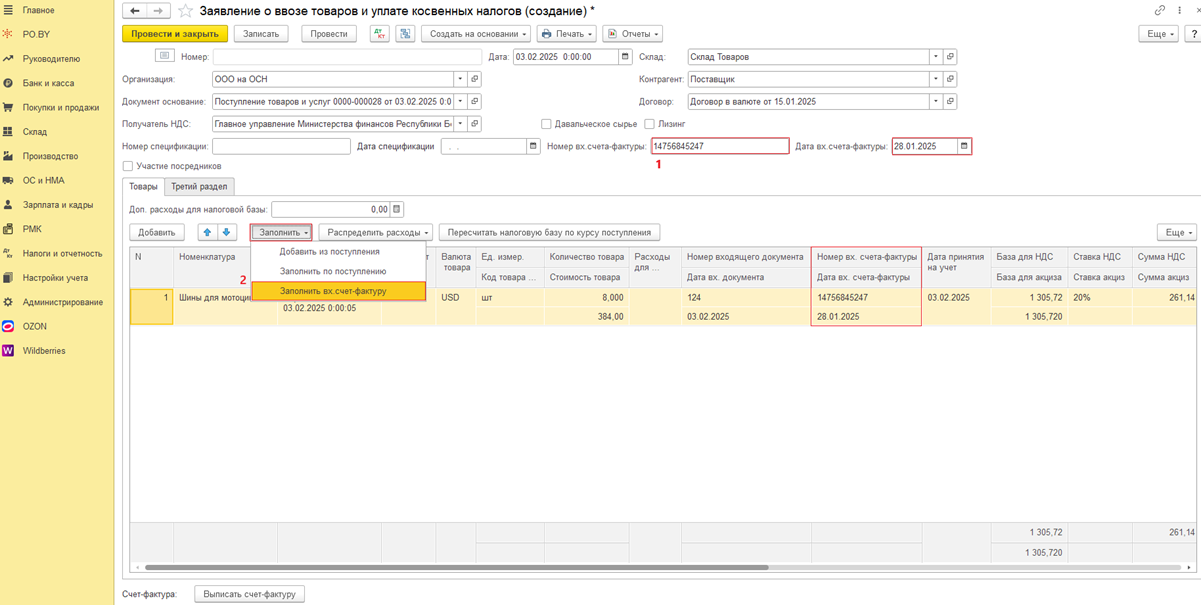
Task: Open the document structure icon next to Дт/Кт
Action: pos(405,34)
